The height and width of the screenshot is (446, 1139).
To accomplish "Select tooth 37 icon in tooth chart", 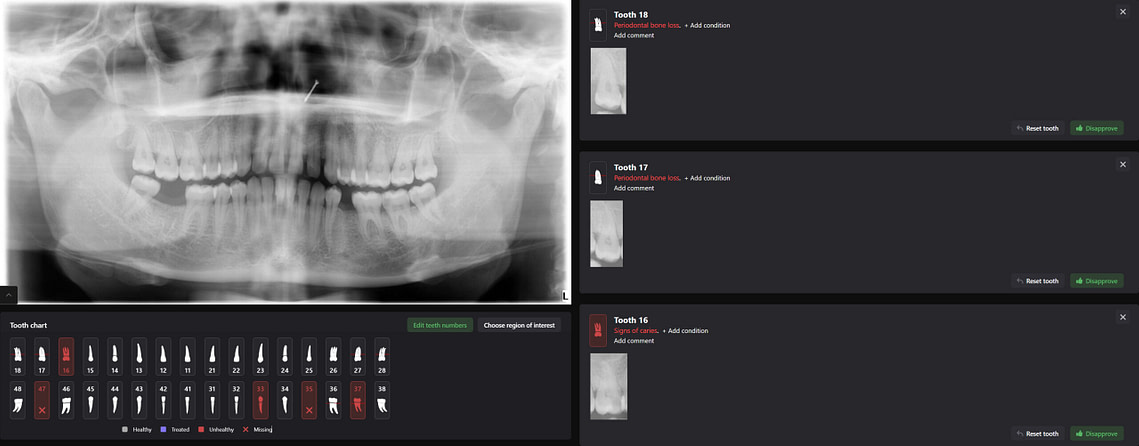I will pos(357,400).
